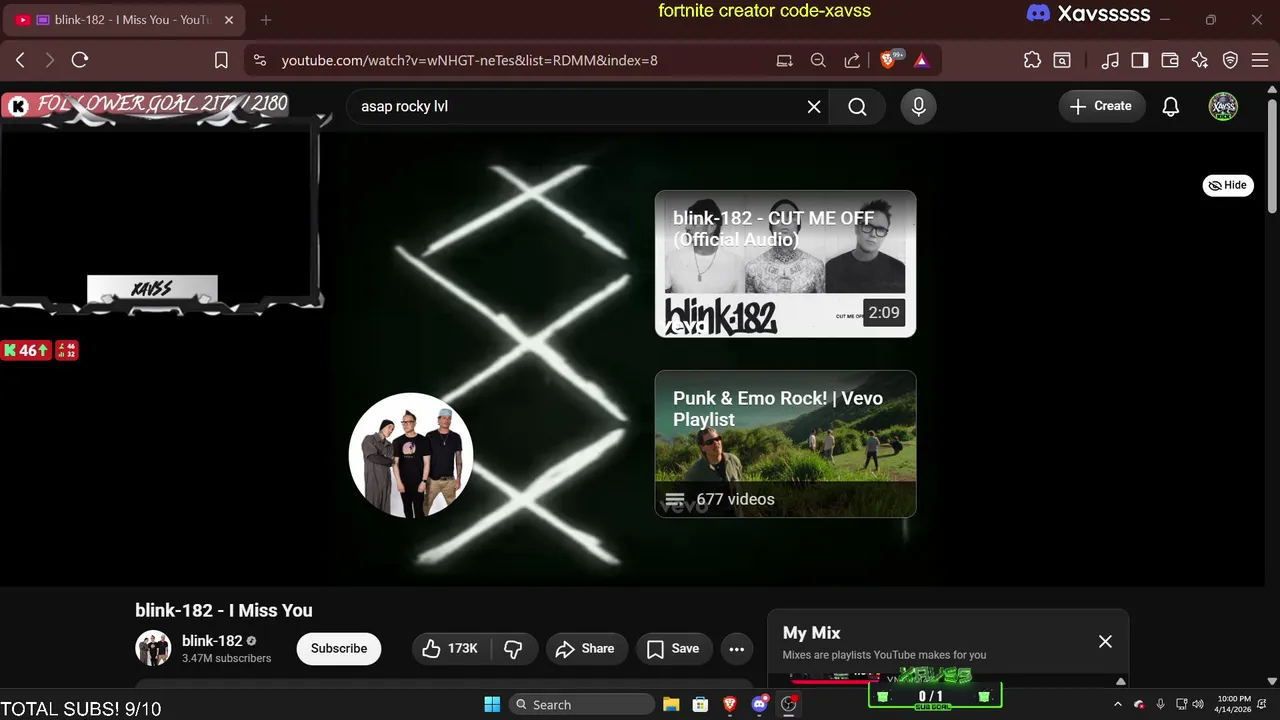Click the 3.47M subscribers text

[x=226, y=659]
